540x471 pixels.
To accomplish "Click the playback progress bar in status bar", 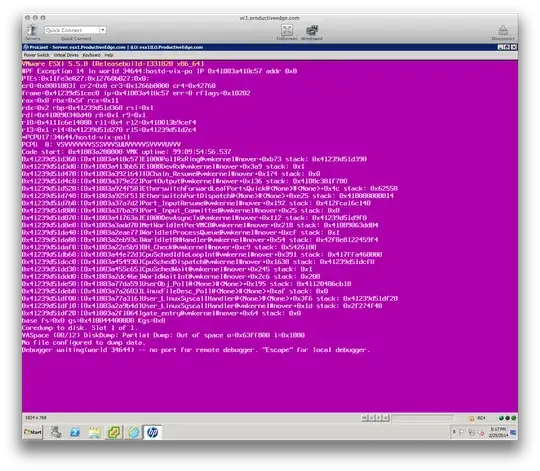I will [423, 418].
